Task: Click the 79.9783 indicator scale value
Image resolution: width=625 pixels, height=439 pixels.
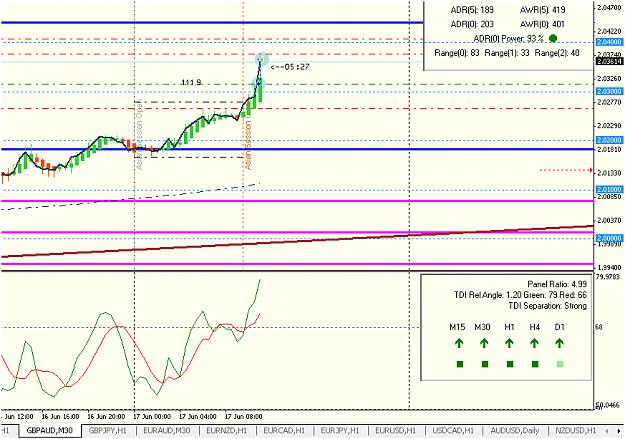Action: click(x=609, y=277)
